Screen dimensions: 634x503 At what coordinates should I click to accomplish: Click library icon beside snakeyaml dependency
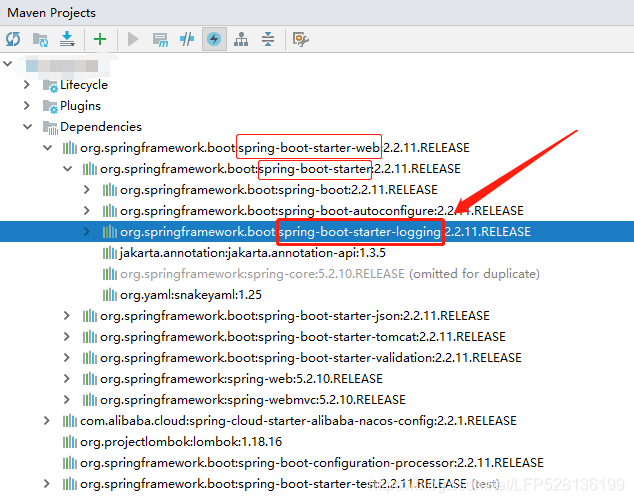coord(110,295)
